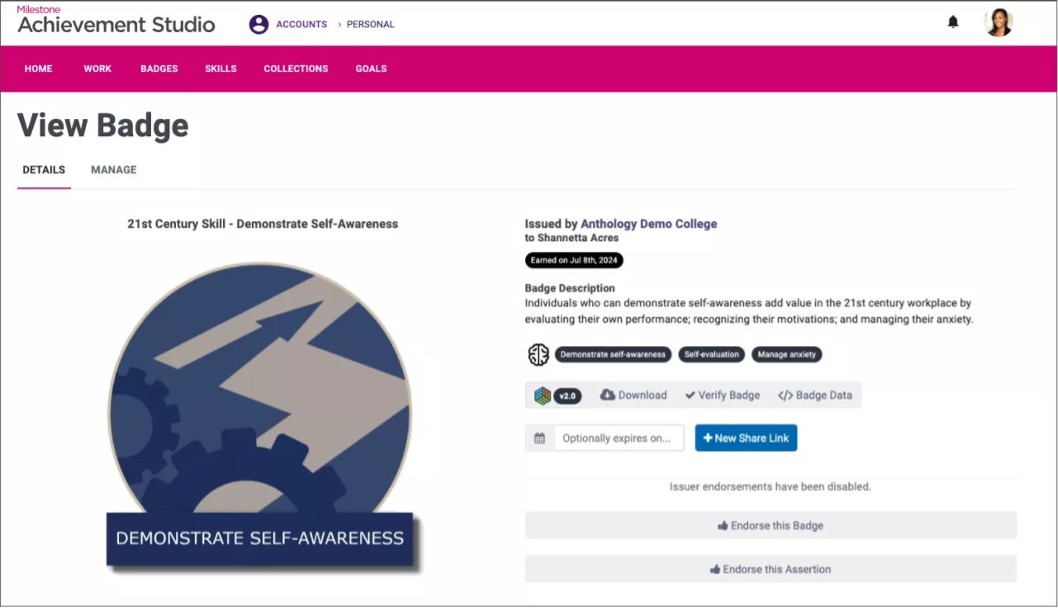Image resolution: width=1058 pixels, height=608 pixels.
Task: Click the Accounts profile icon
Action: 258,25
